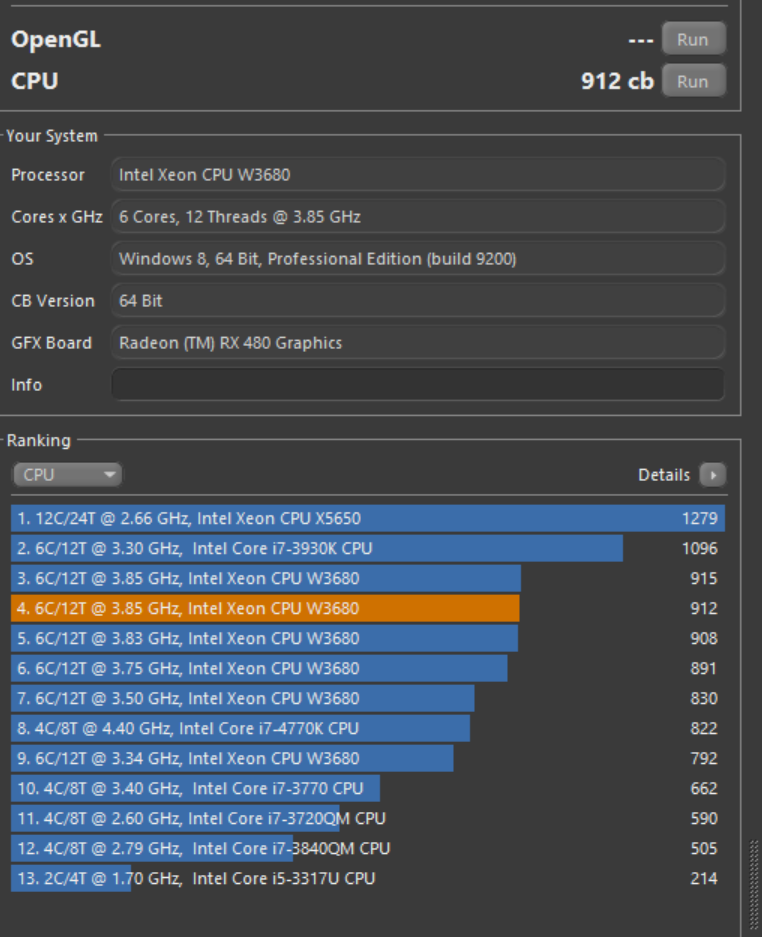This screenshot has height=937, width=762.
Task: Select ranking entry 5 W3680 at 3.83 GHz
Action: tap(368, 638)
